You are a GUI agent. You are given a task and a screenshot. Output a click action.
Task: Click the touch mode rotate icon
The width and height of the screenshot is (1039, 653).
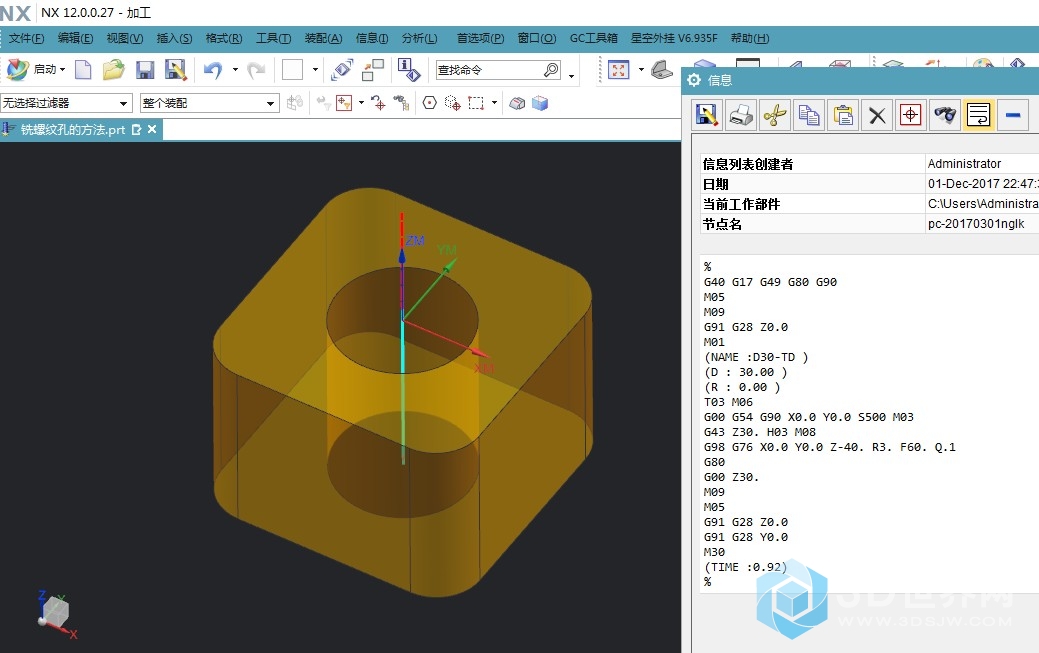pyautogui.click(x=341, y=70)
